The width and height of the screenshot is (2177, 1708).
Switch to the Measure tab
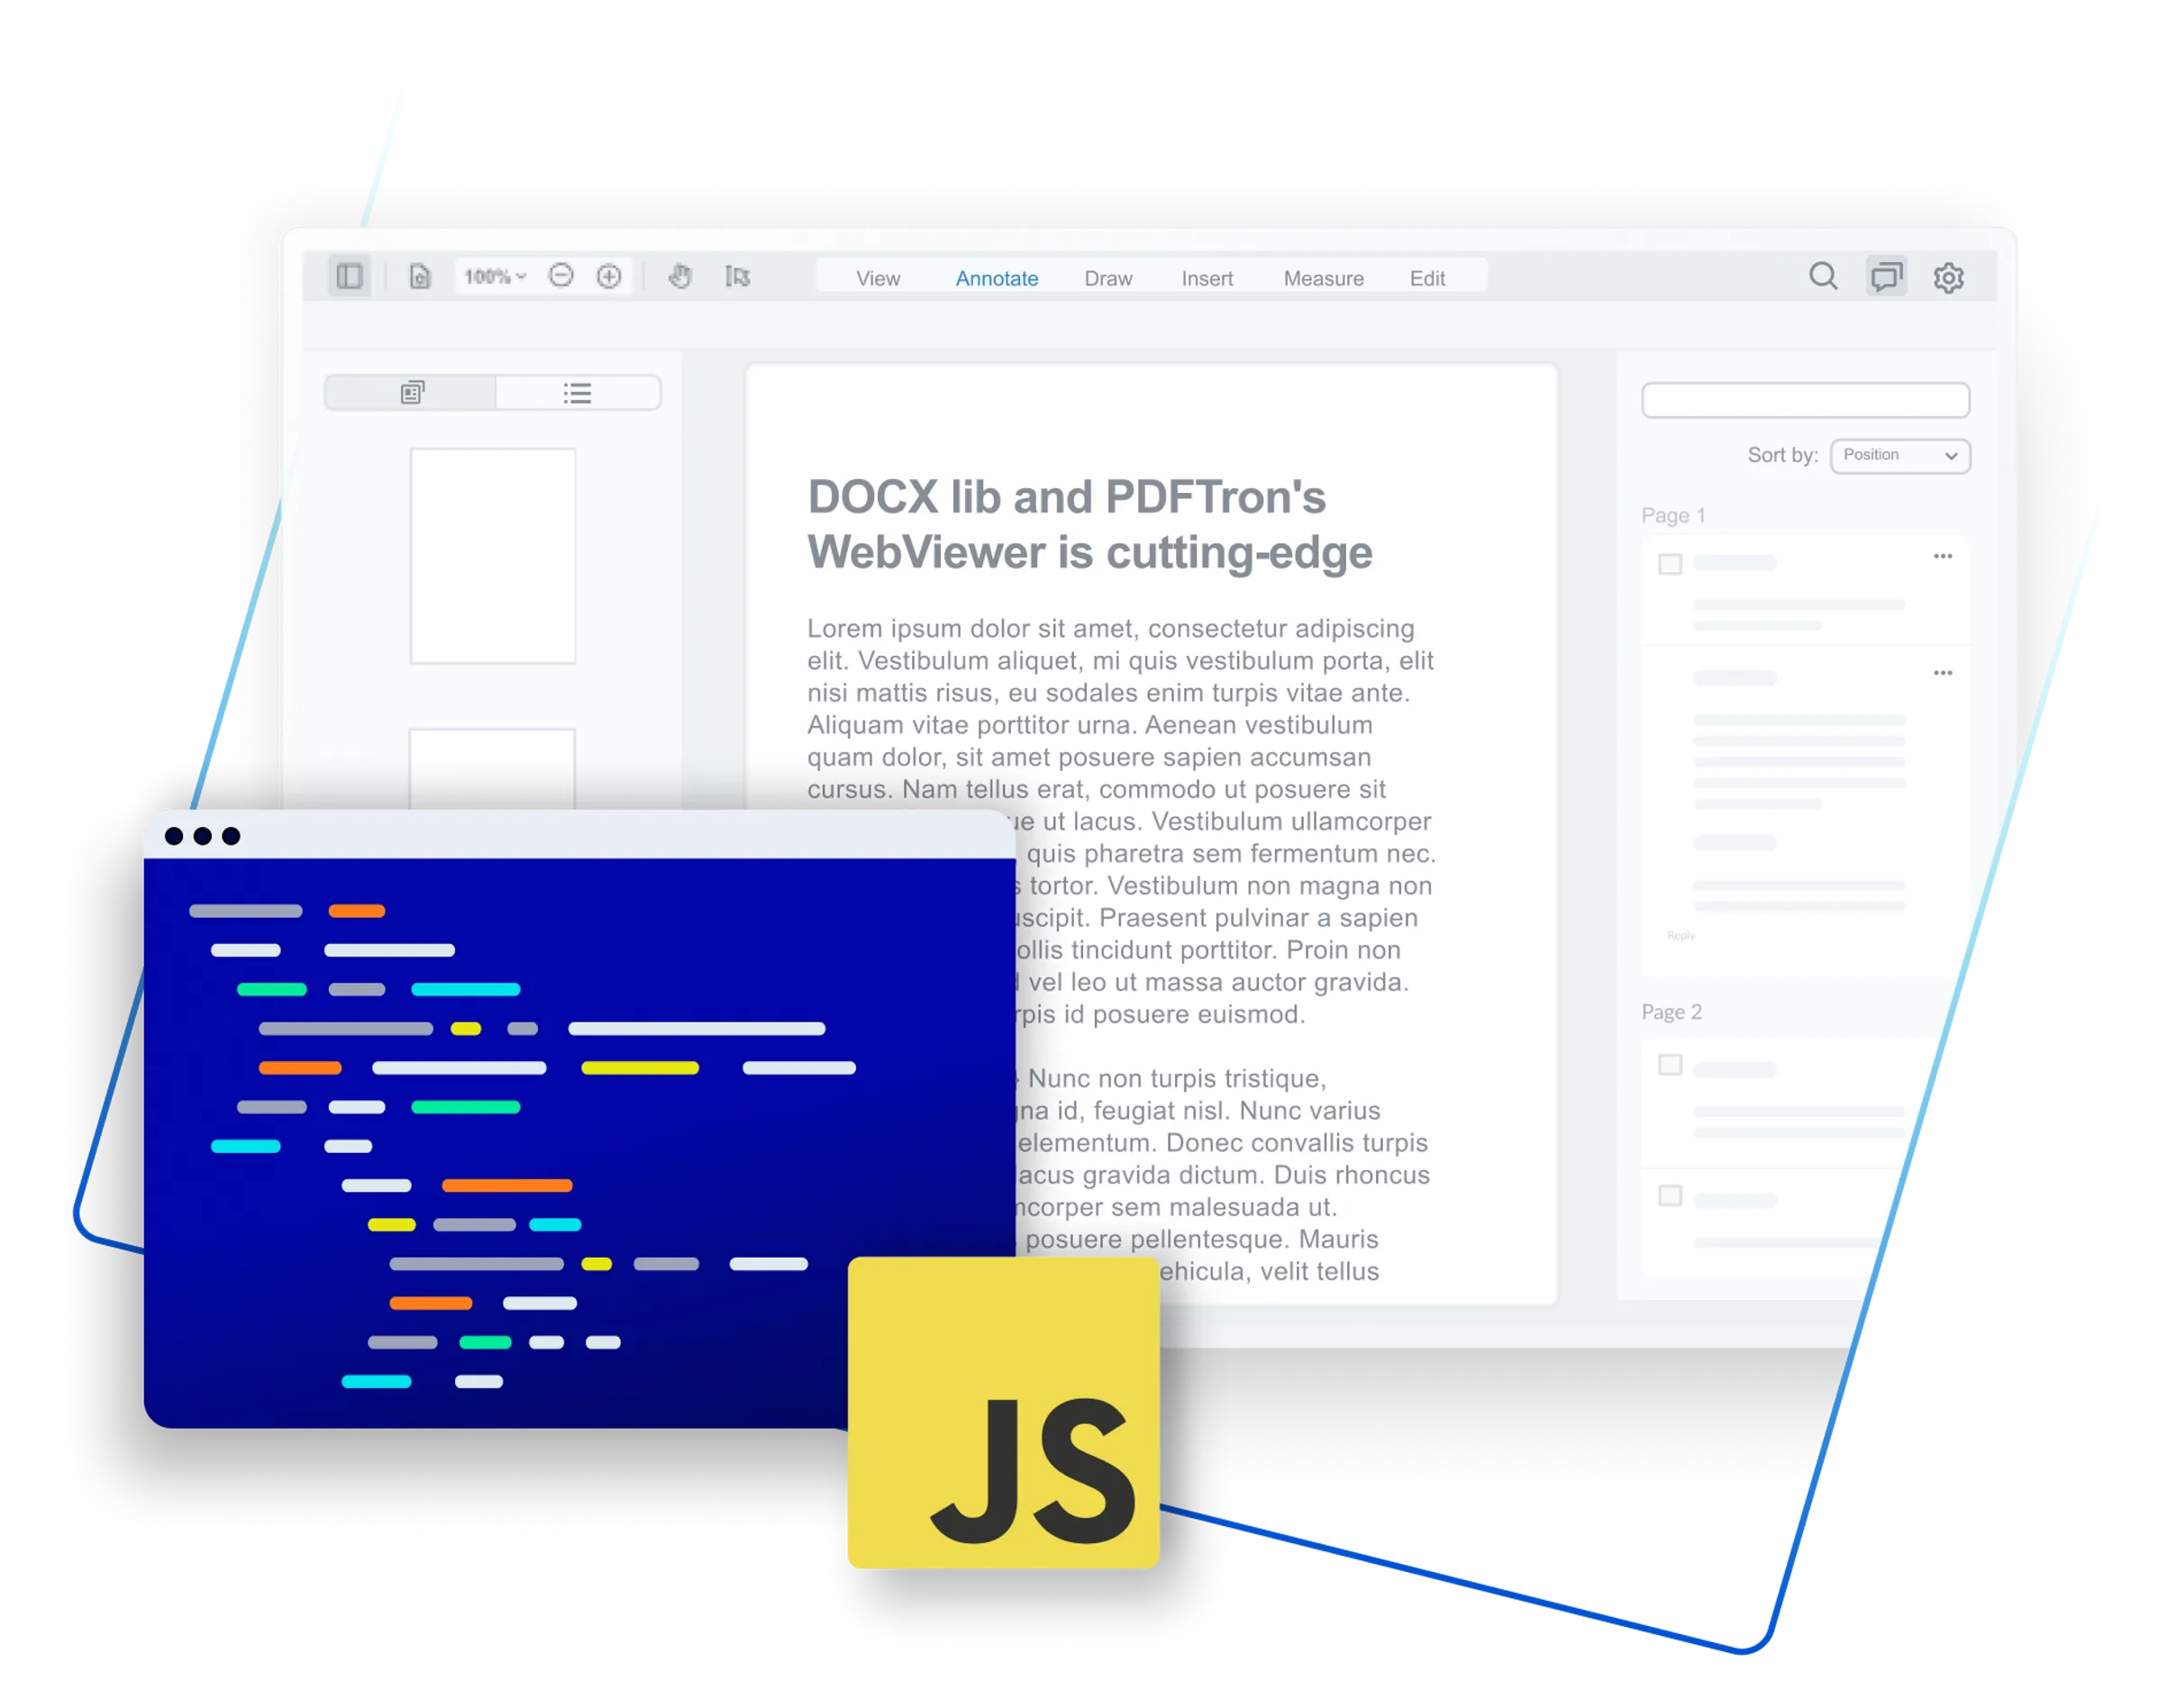click(1323, 279)
